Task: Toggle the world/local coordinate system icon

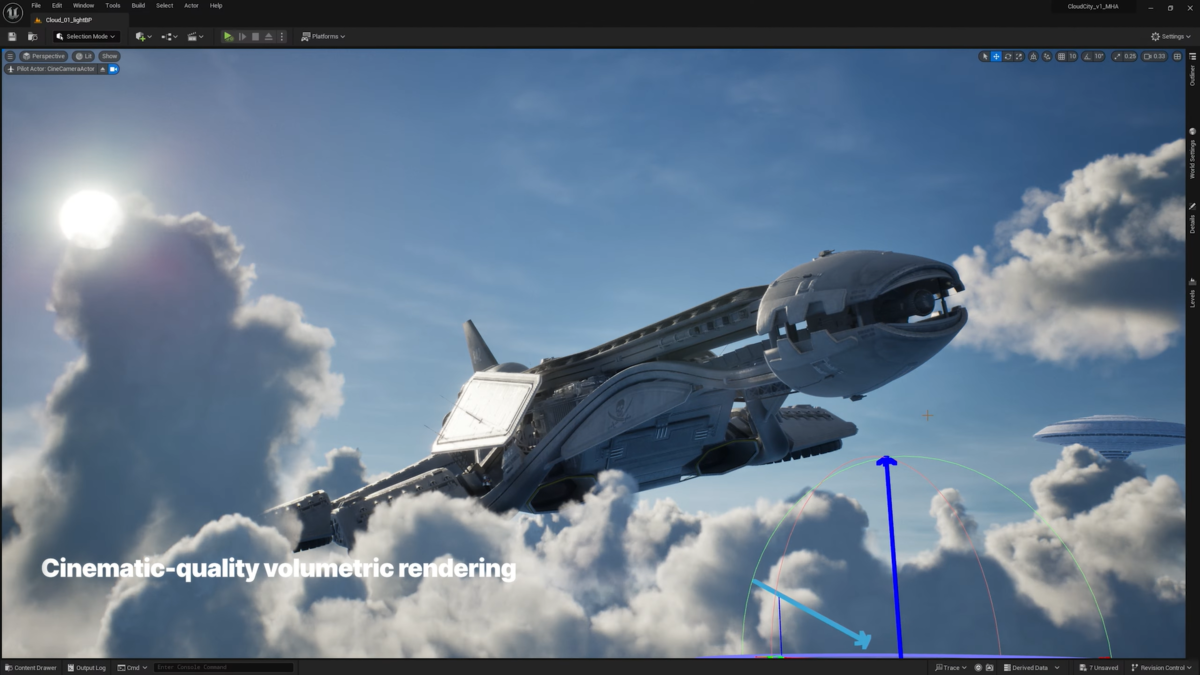Action: pyautogui.click(x=1034, y=56)
